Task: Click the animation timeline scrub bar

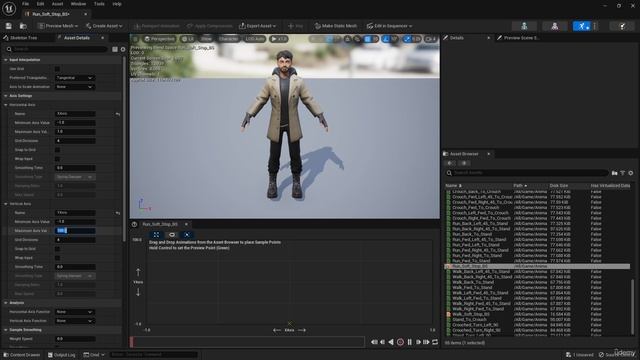Action: tap(247, 342)
